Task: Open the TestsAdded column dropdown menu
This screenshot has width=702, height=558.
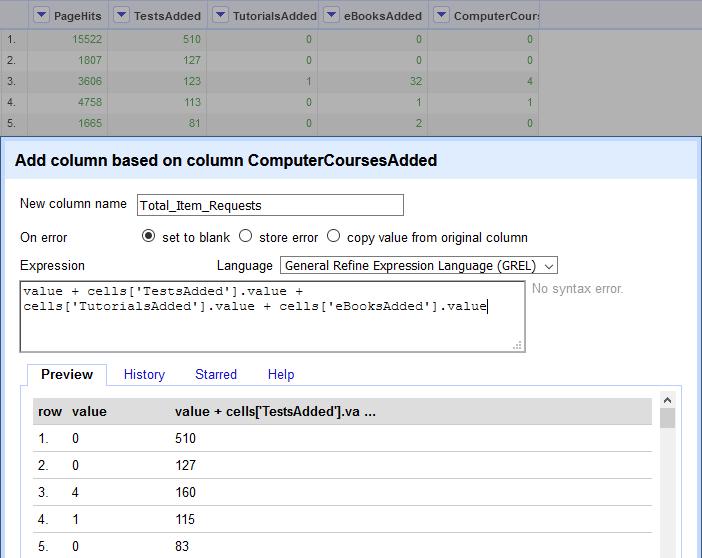Action: coord(121,15)
